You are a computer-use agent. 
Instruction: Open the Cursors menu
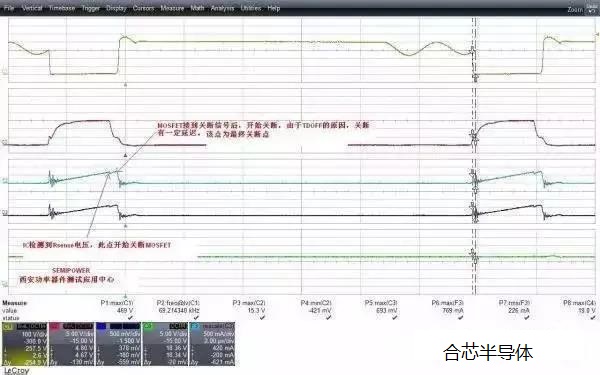coord(143,8)
